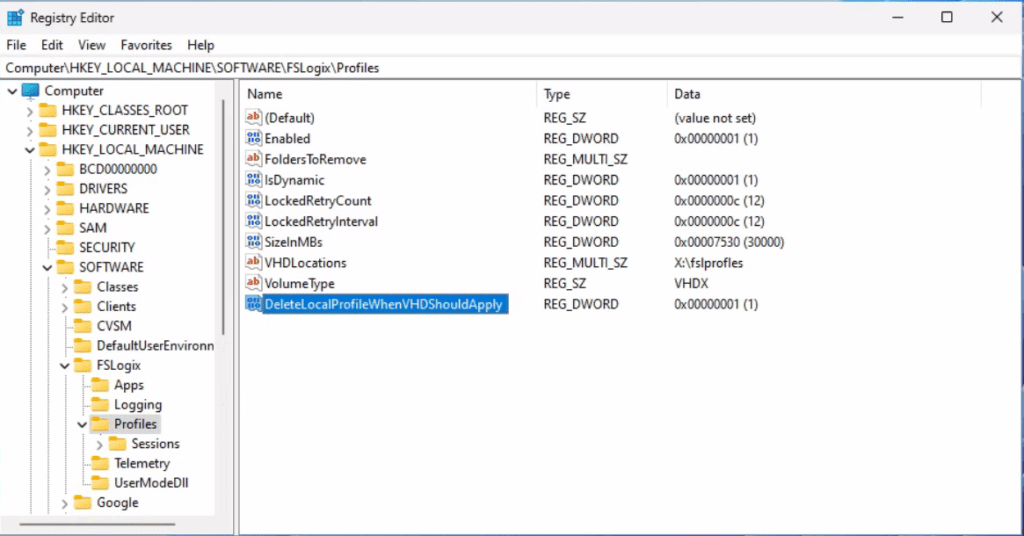The image size is (1024, 536).
Task: Click the Registry Editor app icon in title bar
Action: [15, 18]
